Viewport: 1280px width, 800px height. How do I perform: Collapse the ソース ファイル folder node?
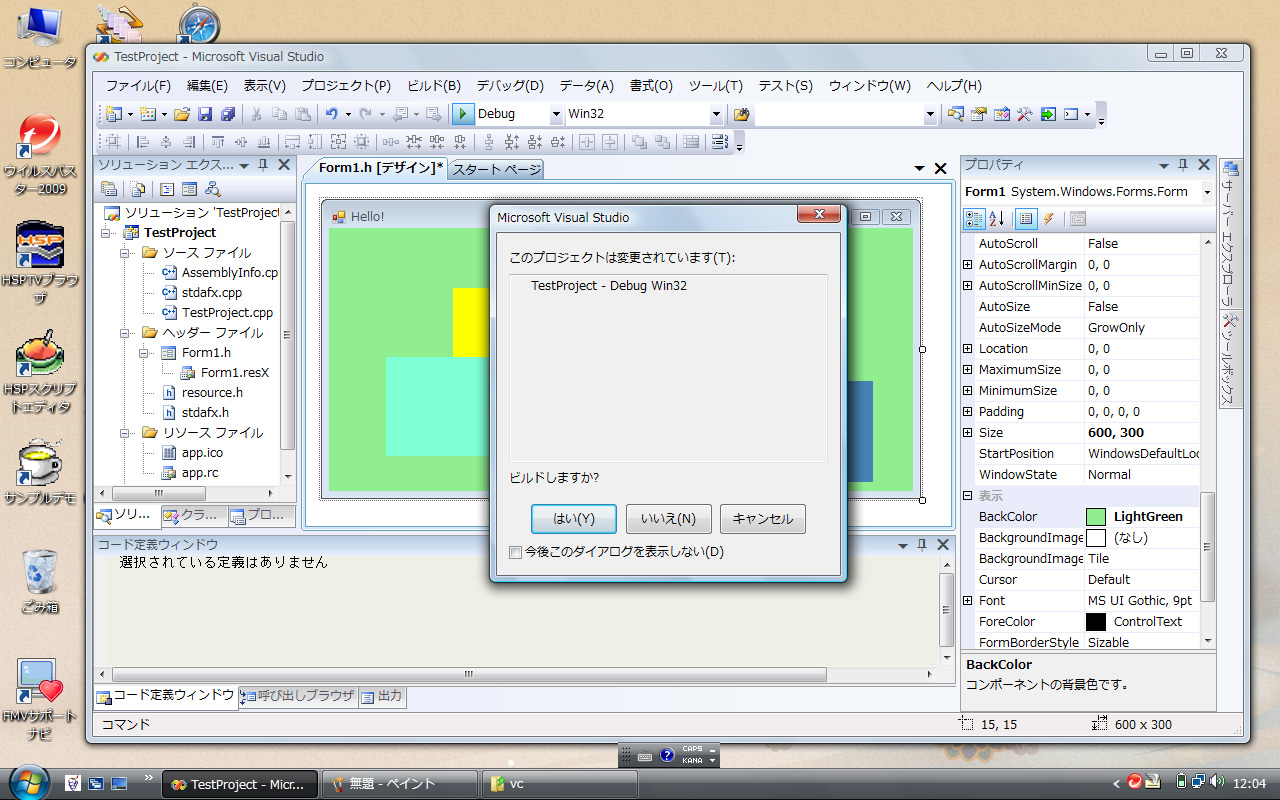(x=126, y=253)
